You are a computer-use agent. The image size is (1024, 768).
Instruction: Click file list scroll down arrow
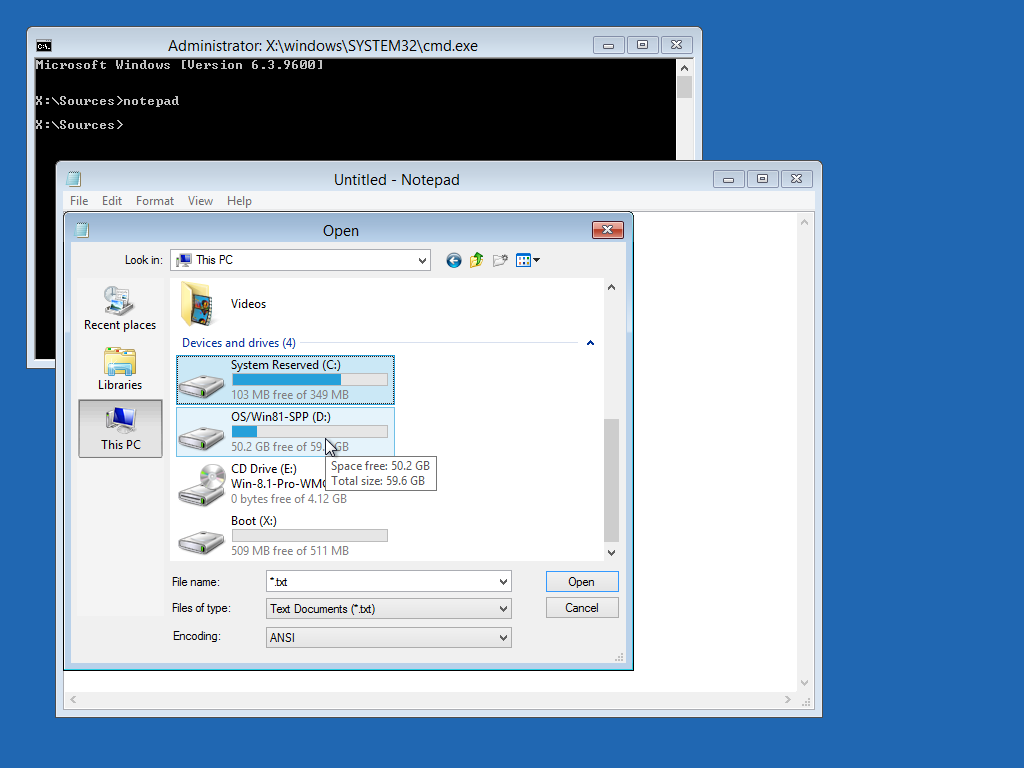point(611,552)
